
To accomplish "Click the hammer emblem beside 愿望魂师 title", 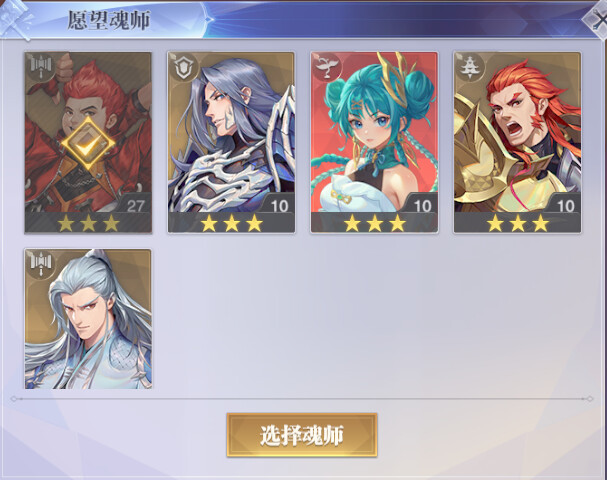I will (x=14, y=19).
